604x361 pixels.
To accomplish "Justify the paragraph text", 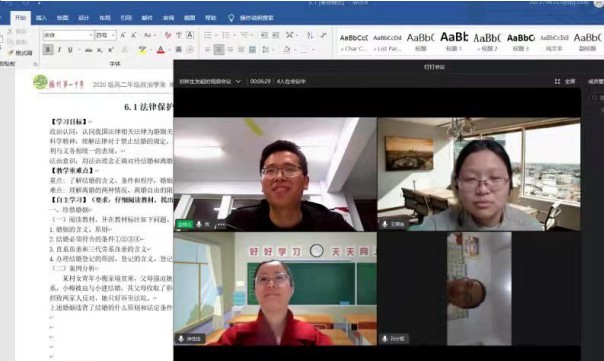I will tap(241, 50).
